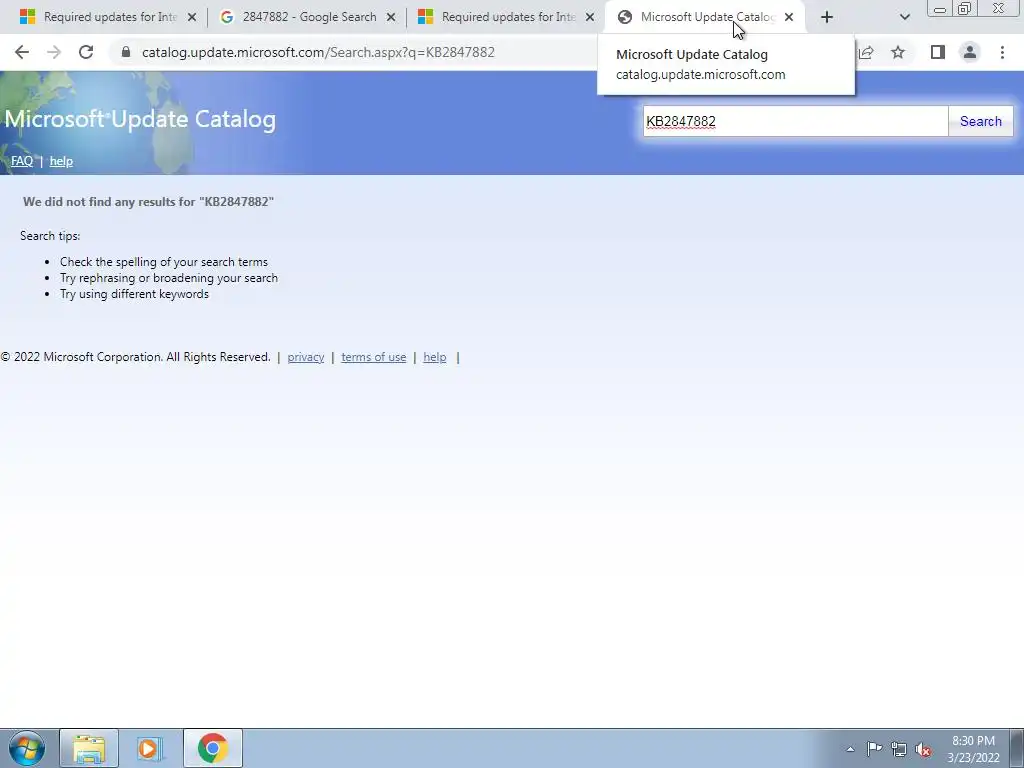Viewport: 1024px width, 768px height.
Task: Click the browser forward arrow
Action: 54,52
